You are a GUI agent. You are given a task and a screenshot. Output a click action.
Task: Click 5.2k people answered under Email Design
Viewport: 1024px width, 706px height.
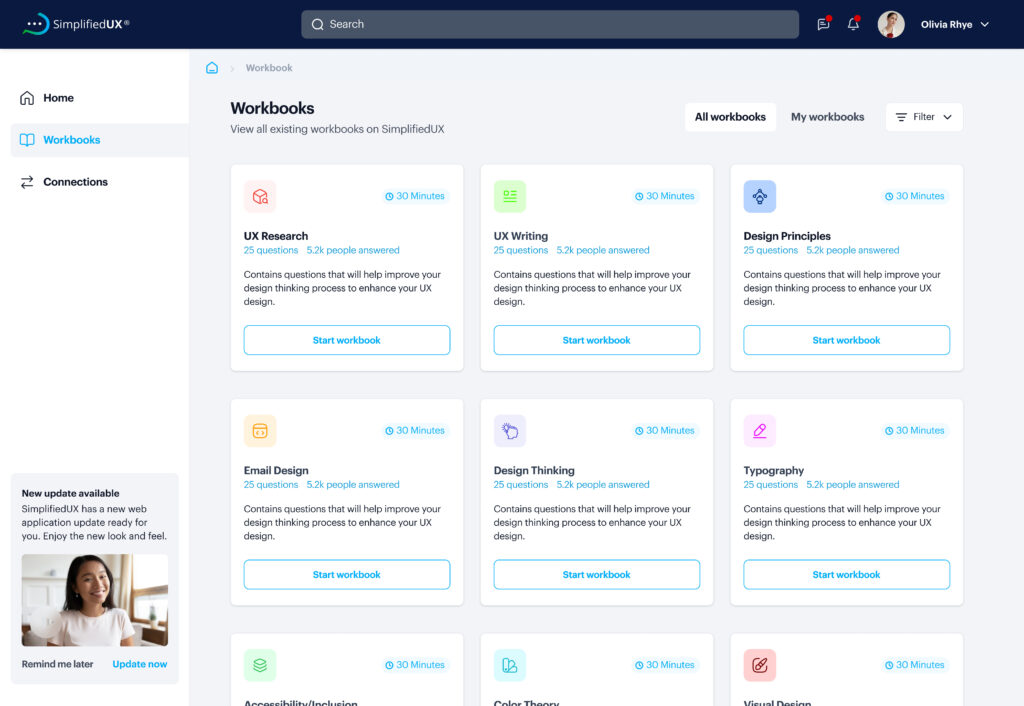tap(353, 485)
